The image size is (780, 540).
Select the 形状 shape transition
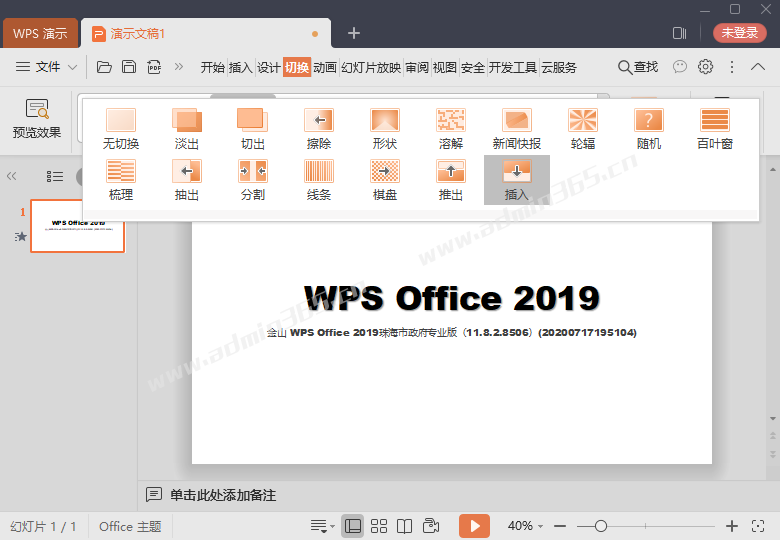coord(385,129)
